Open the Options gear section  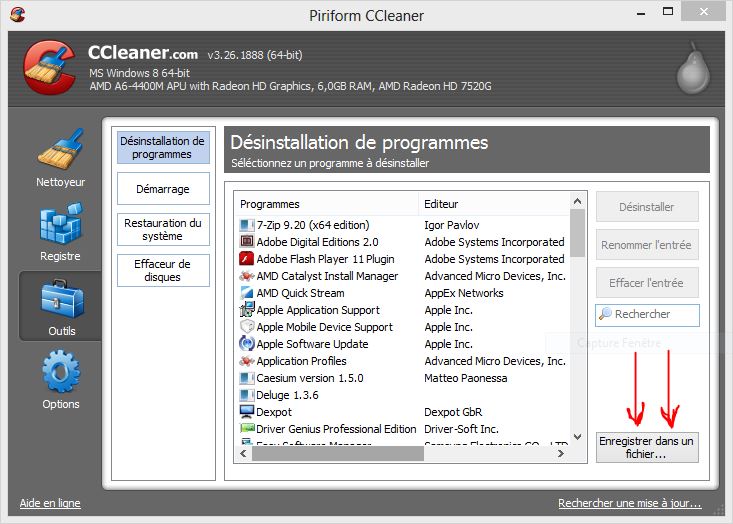tap(61, 380)
